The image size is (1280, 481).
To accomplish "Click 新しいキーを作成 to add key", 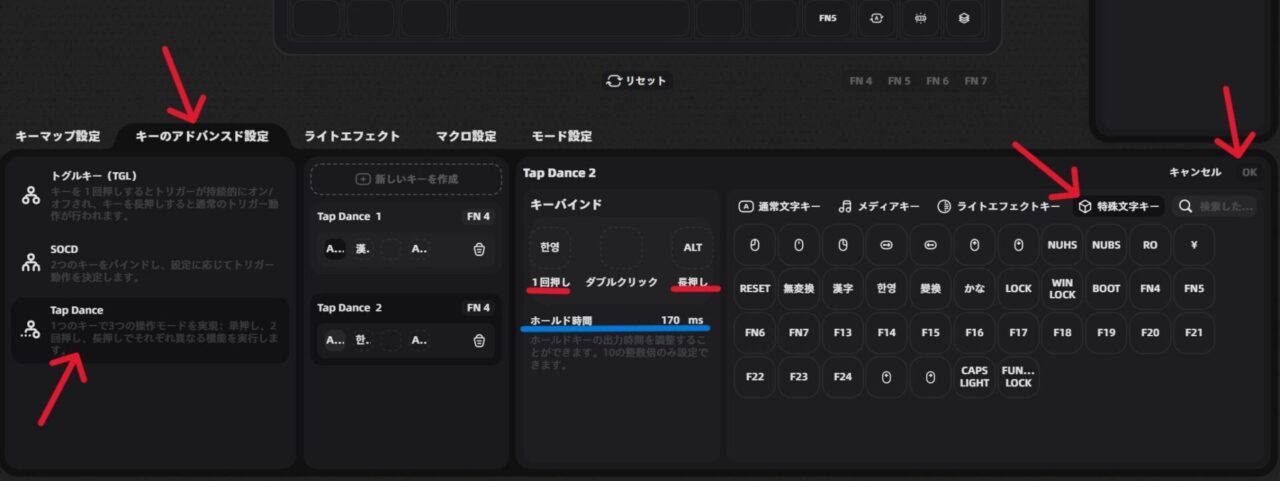I will pos(406,179).
